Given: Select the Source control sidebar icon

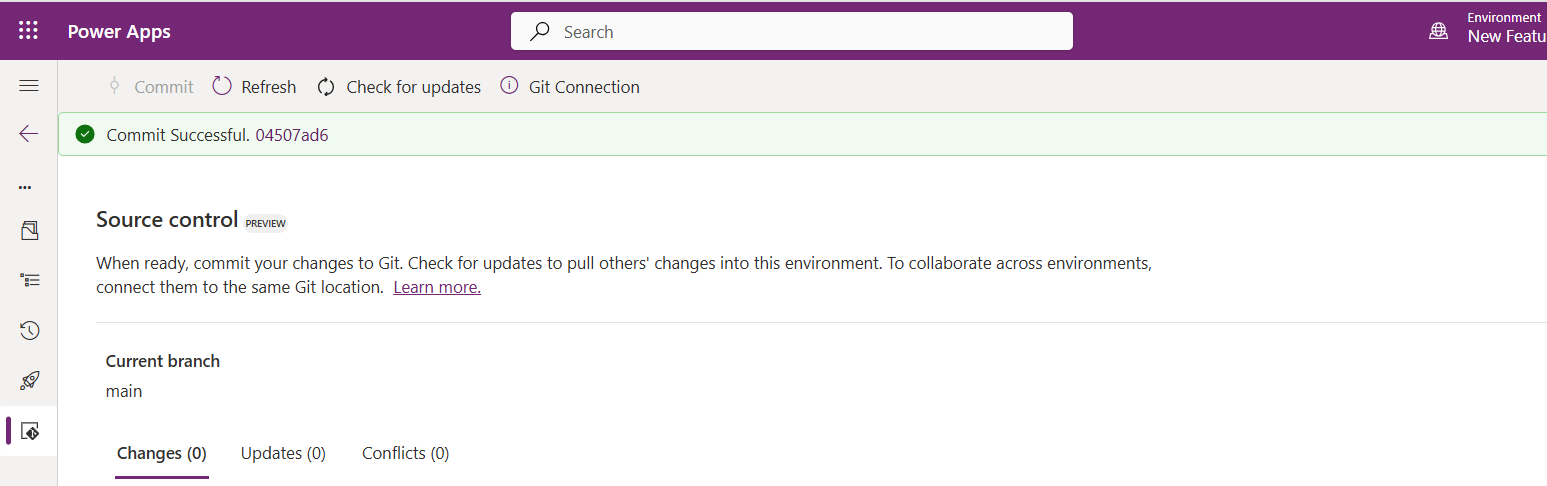Looking at the screenshot, I should tap(29, 431).
